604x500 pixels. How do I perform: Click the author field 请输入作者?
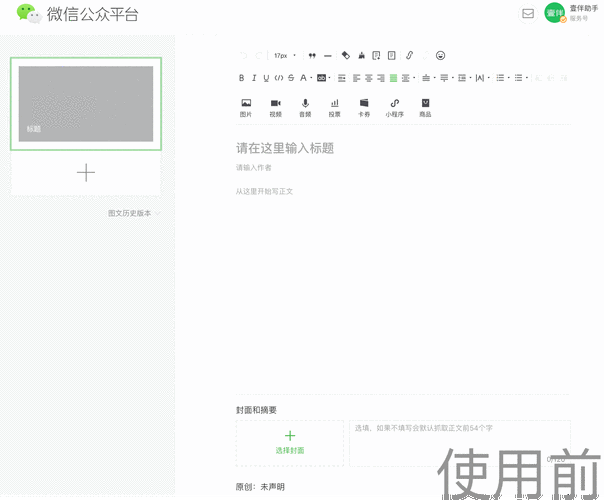click(253, 168)
